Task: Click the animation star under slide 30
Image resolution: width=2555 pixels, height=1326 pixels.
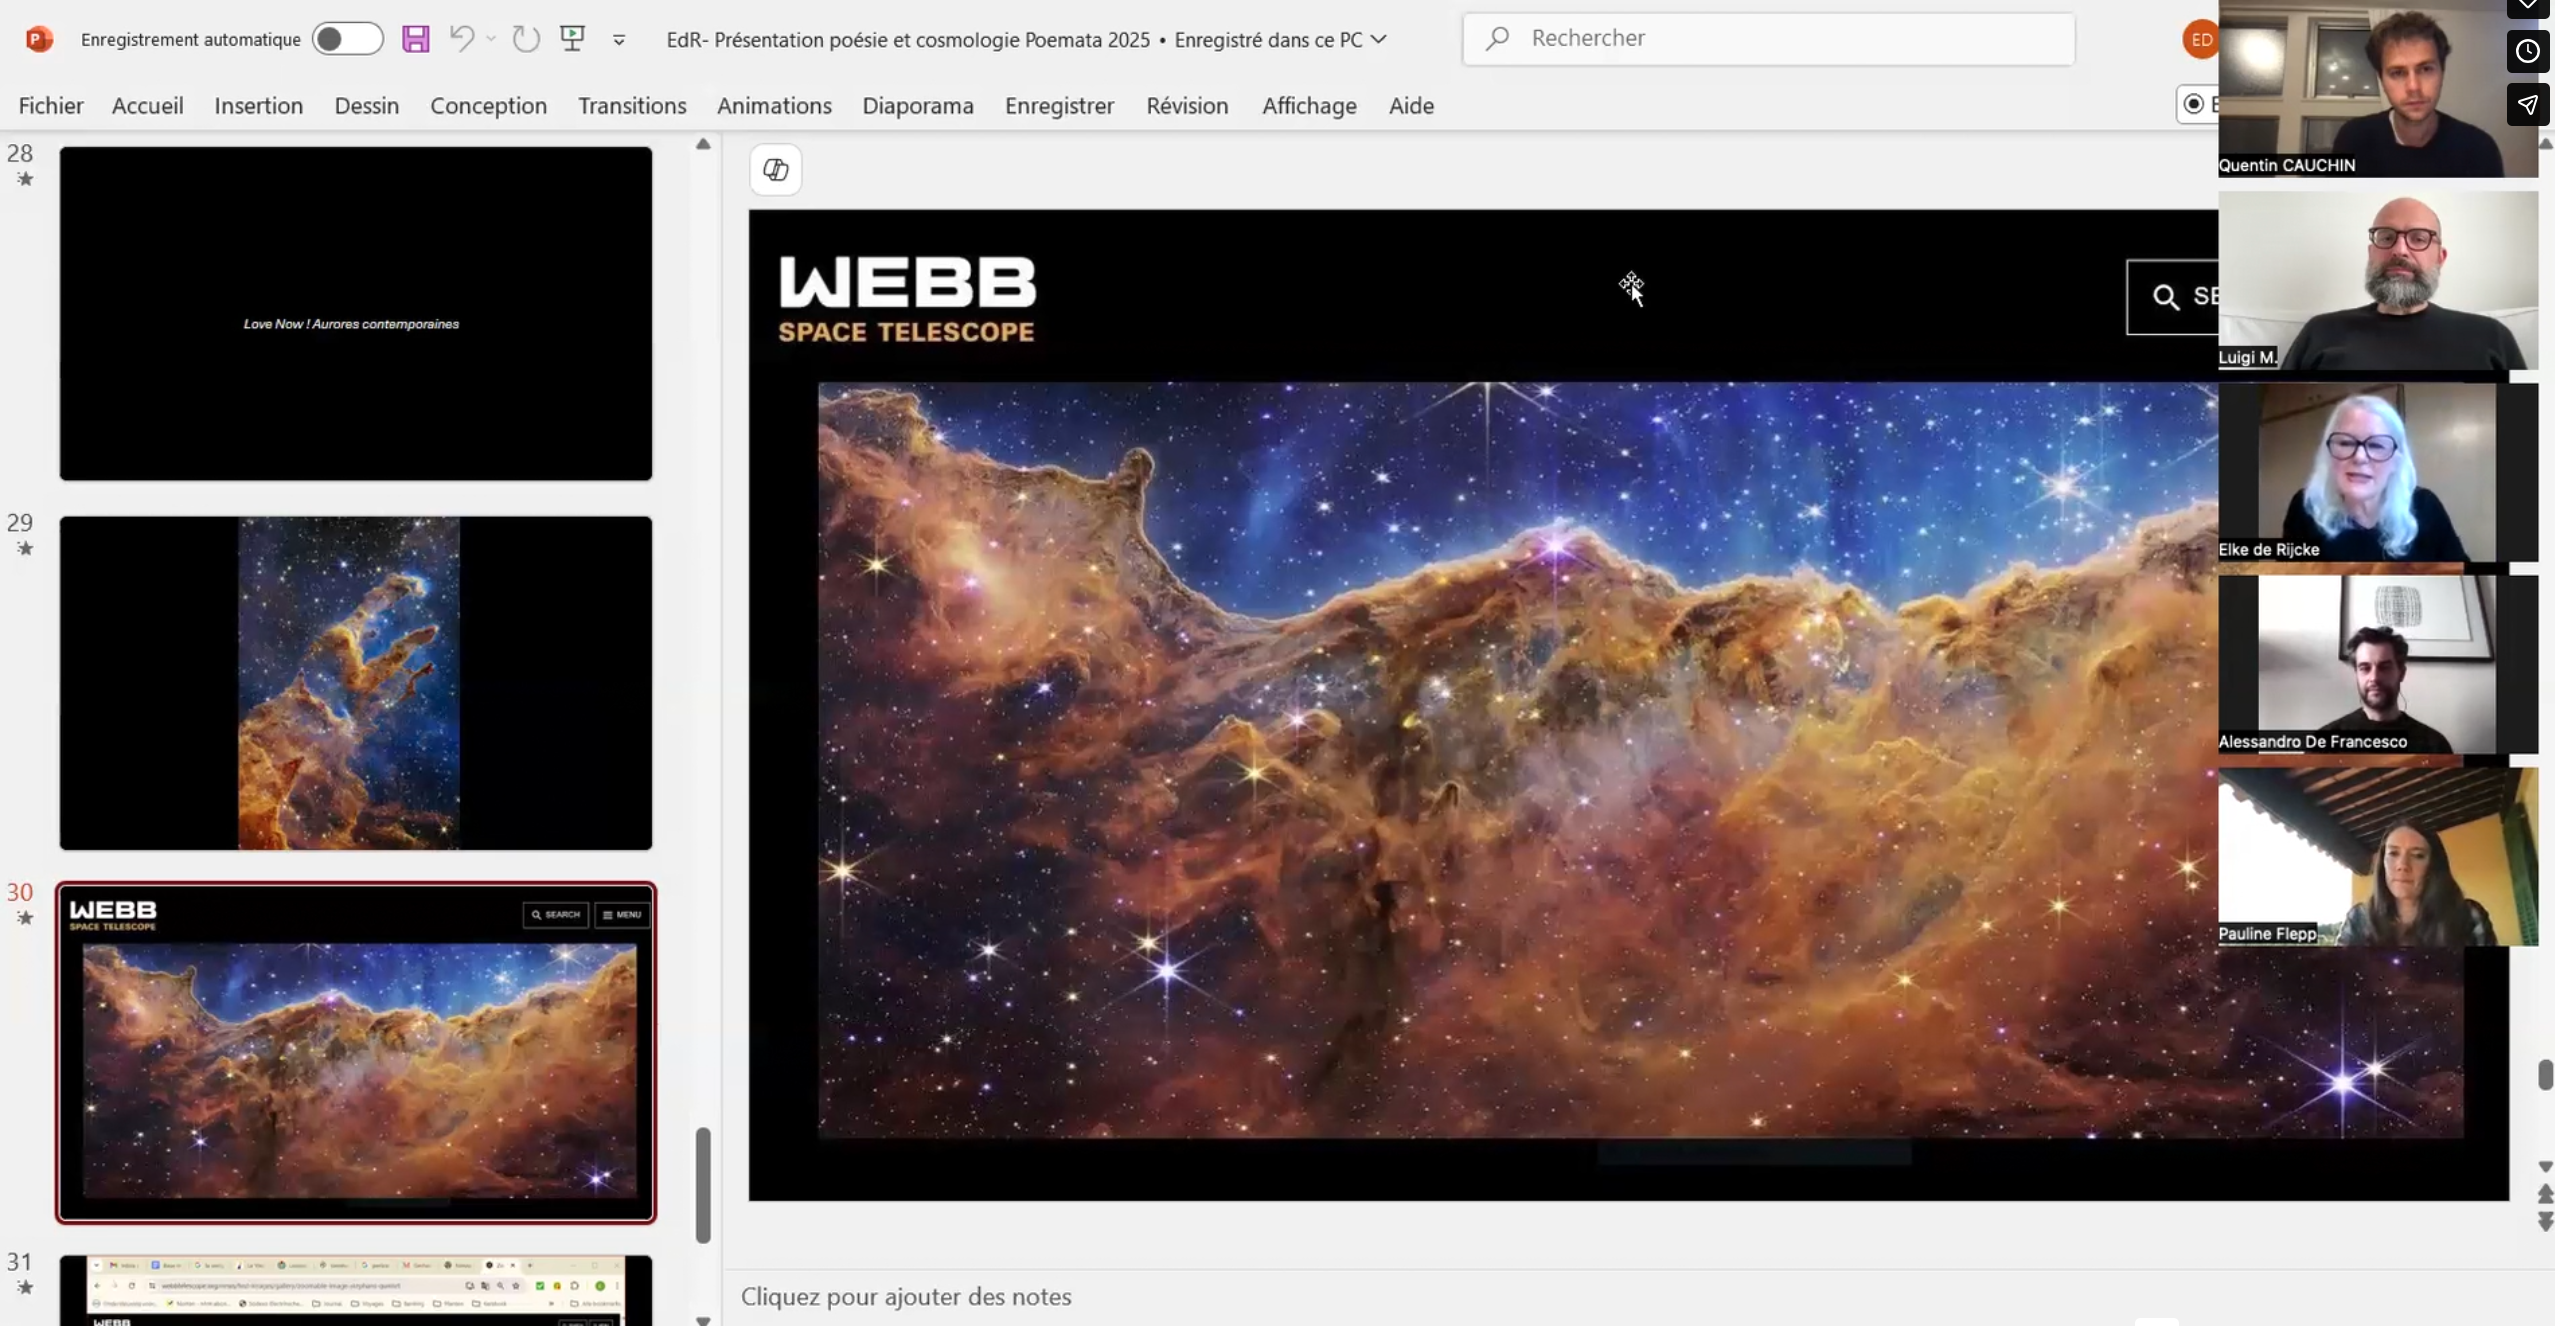Action: (25, 917)
